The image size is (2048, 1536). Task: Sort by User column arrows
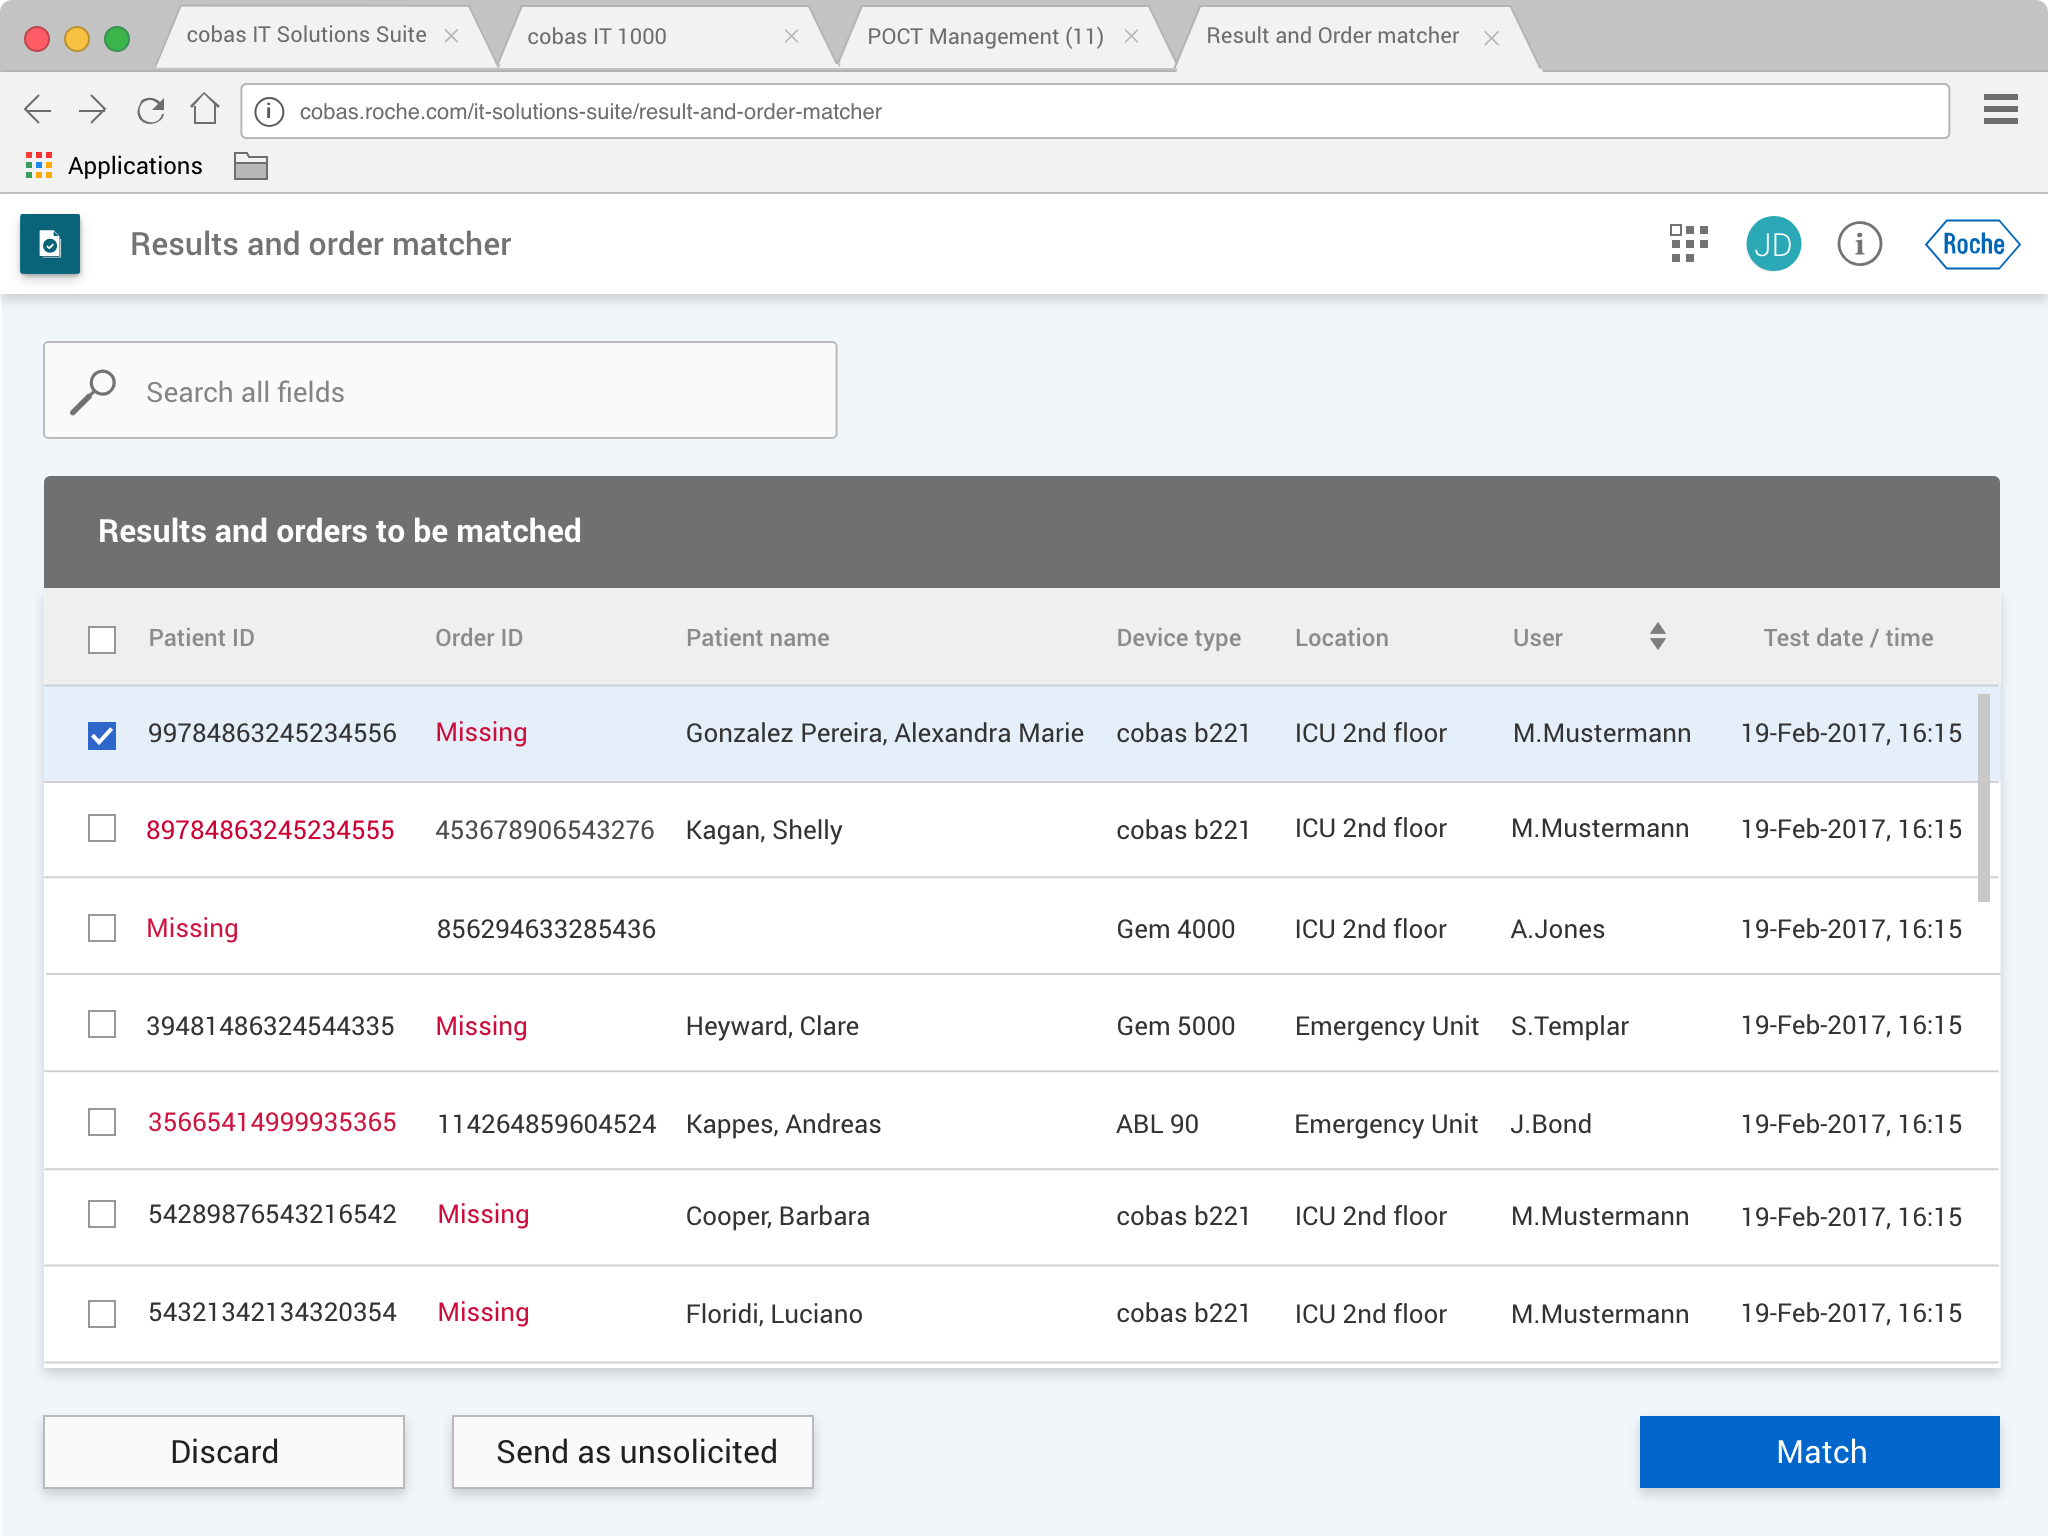1657,637
